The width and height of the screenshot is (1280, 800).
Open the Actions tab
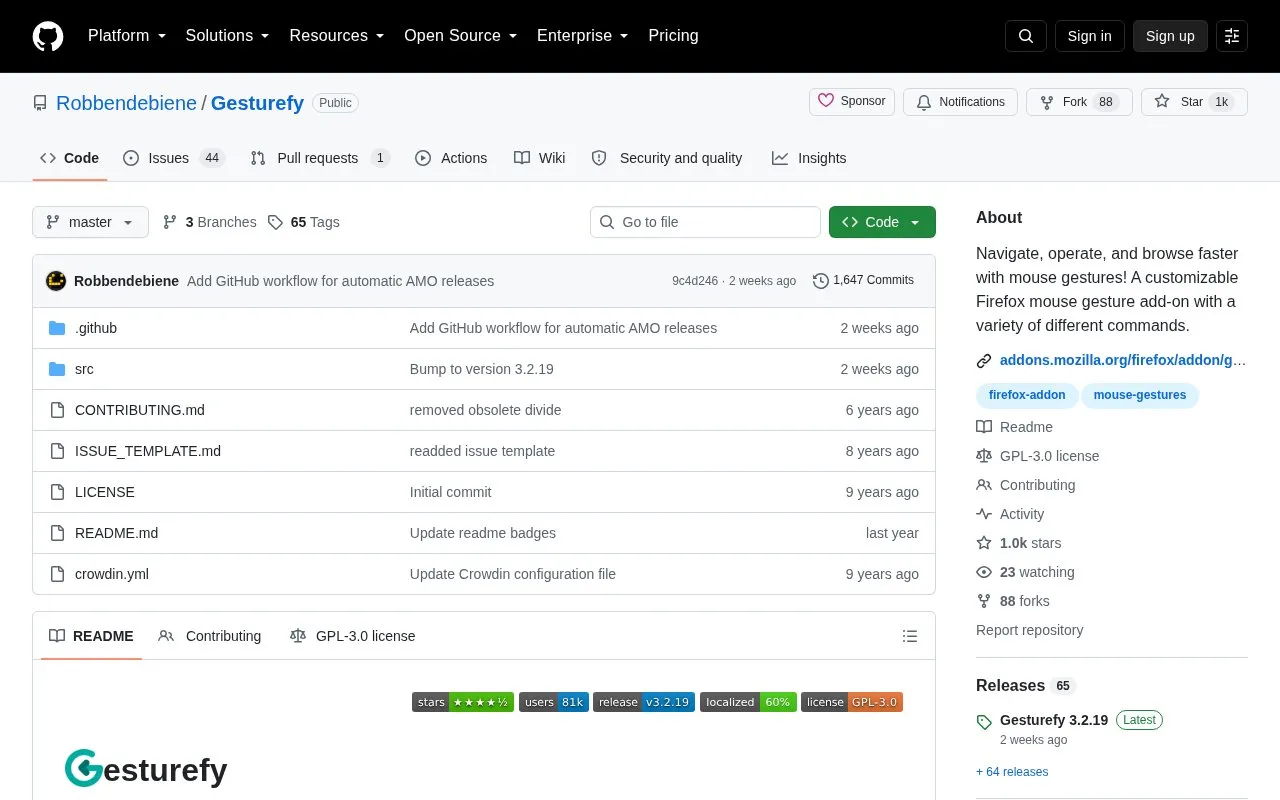451,158
